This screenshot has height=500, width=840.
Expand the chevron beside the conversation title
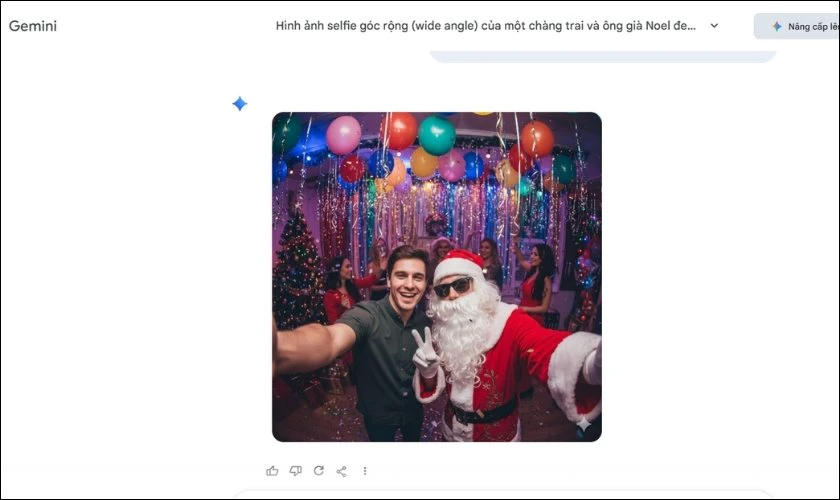click(x=714, y=26)
